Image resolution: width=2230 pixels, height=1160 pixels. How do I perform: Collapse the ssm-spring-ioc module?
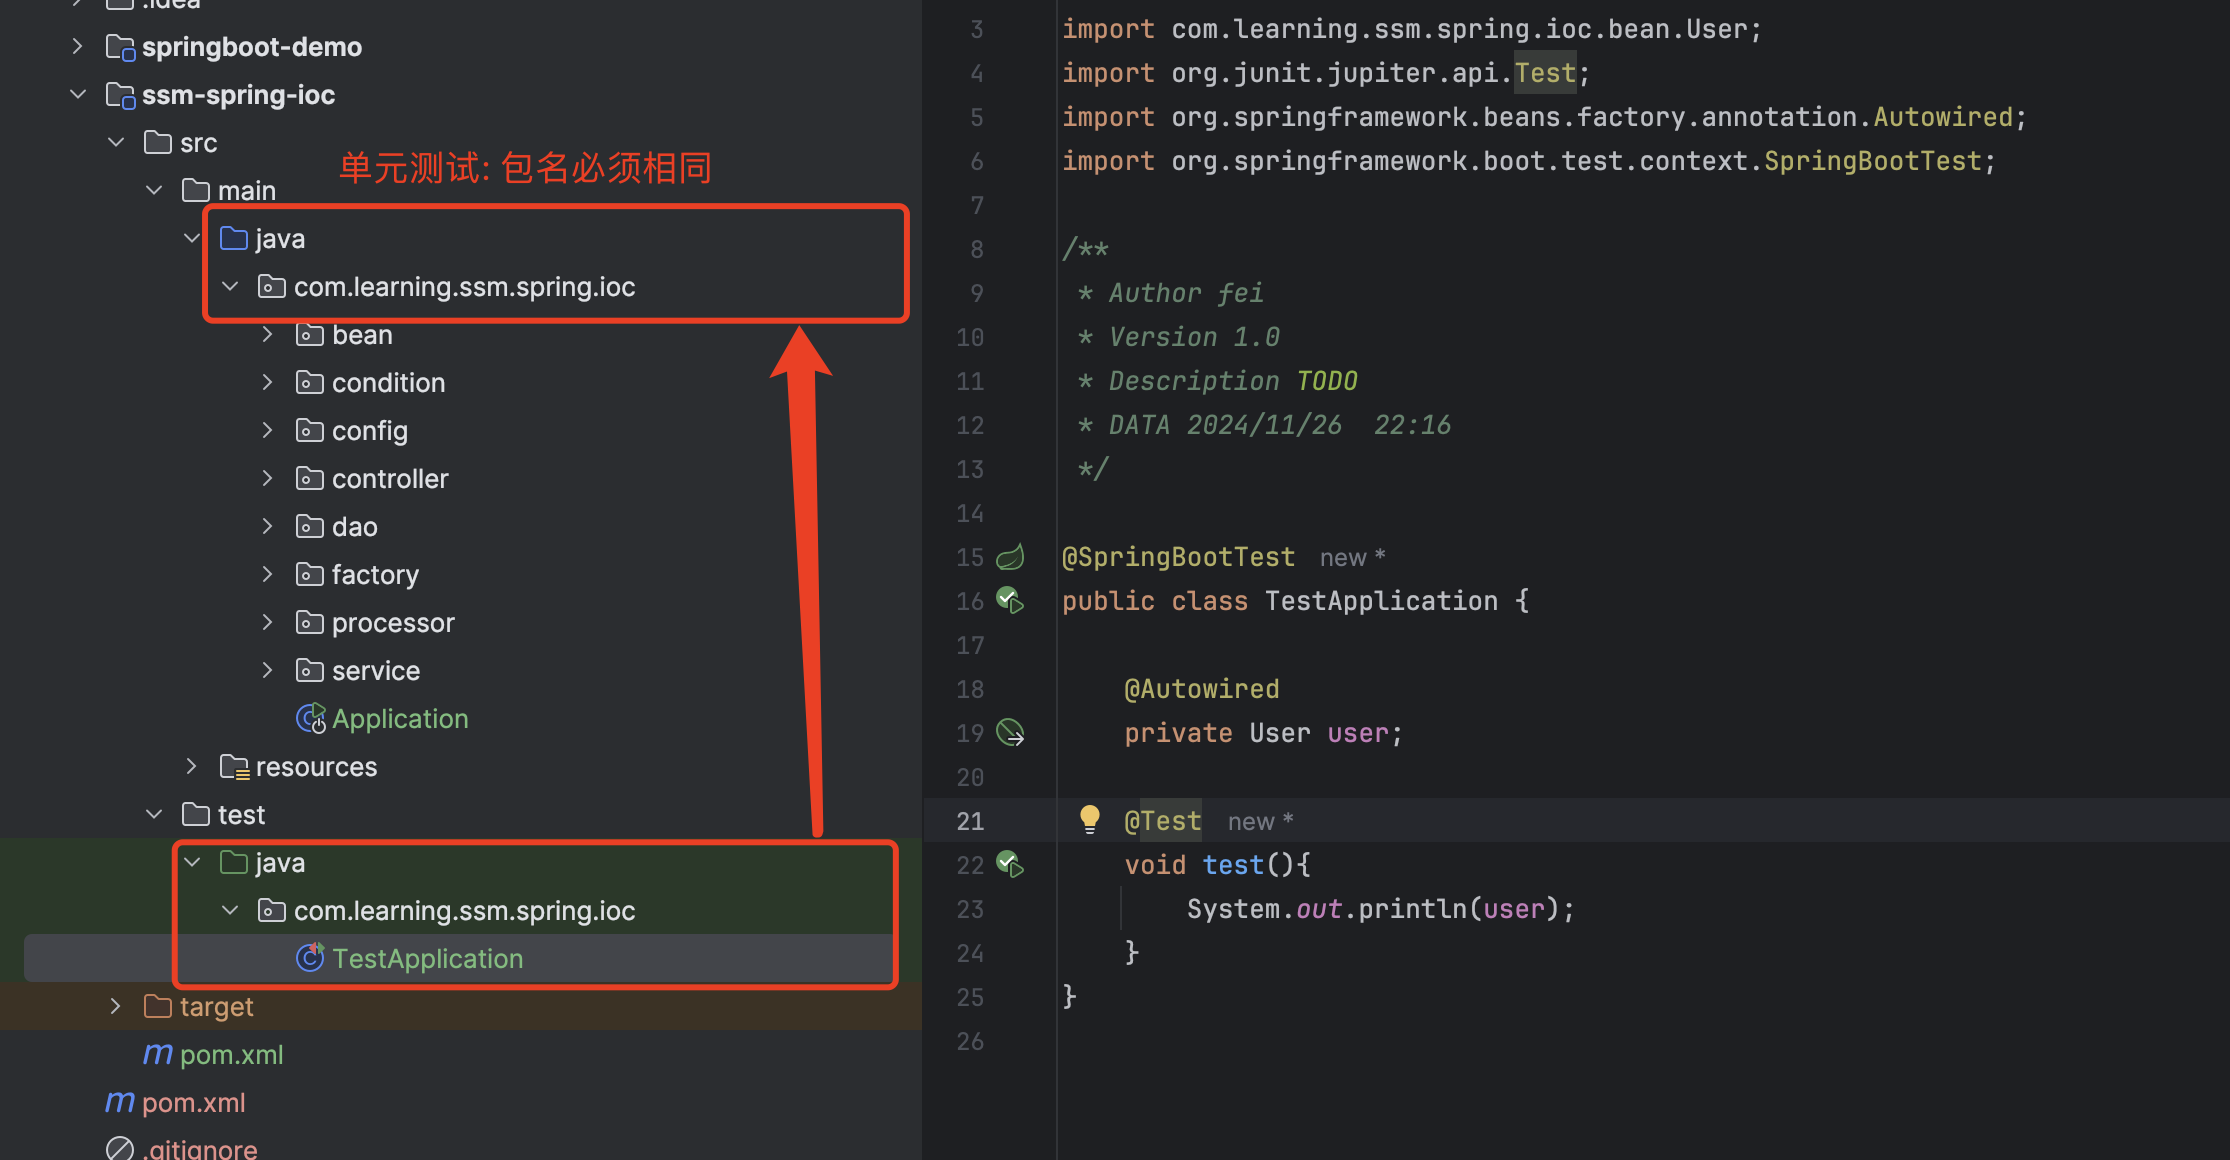pyautogui.click(x=78, y=94)
